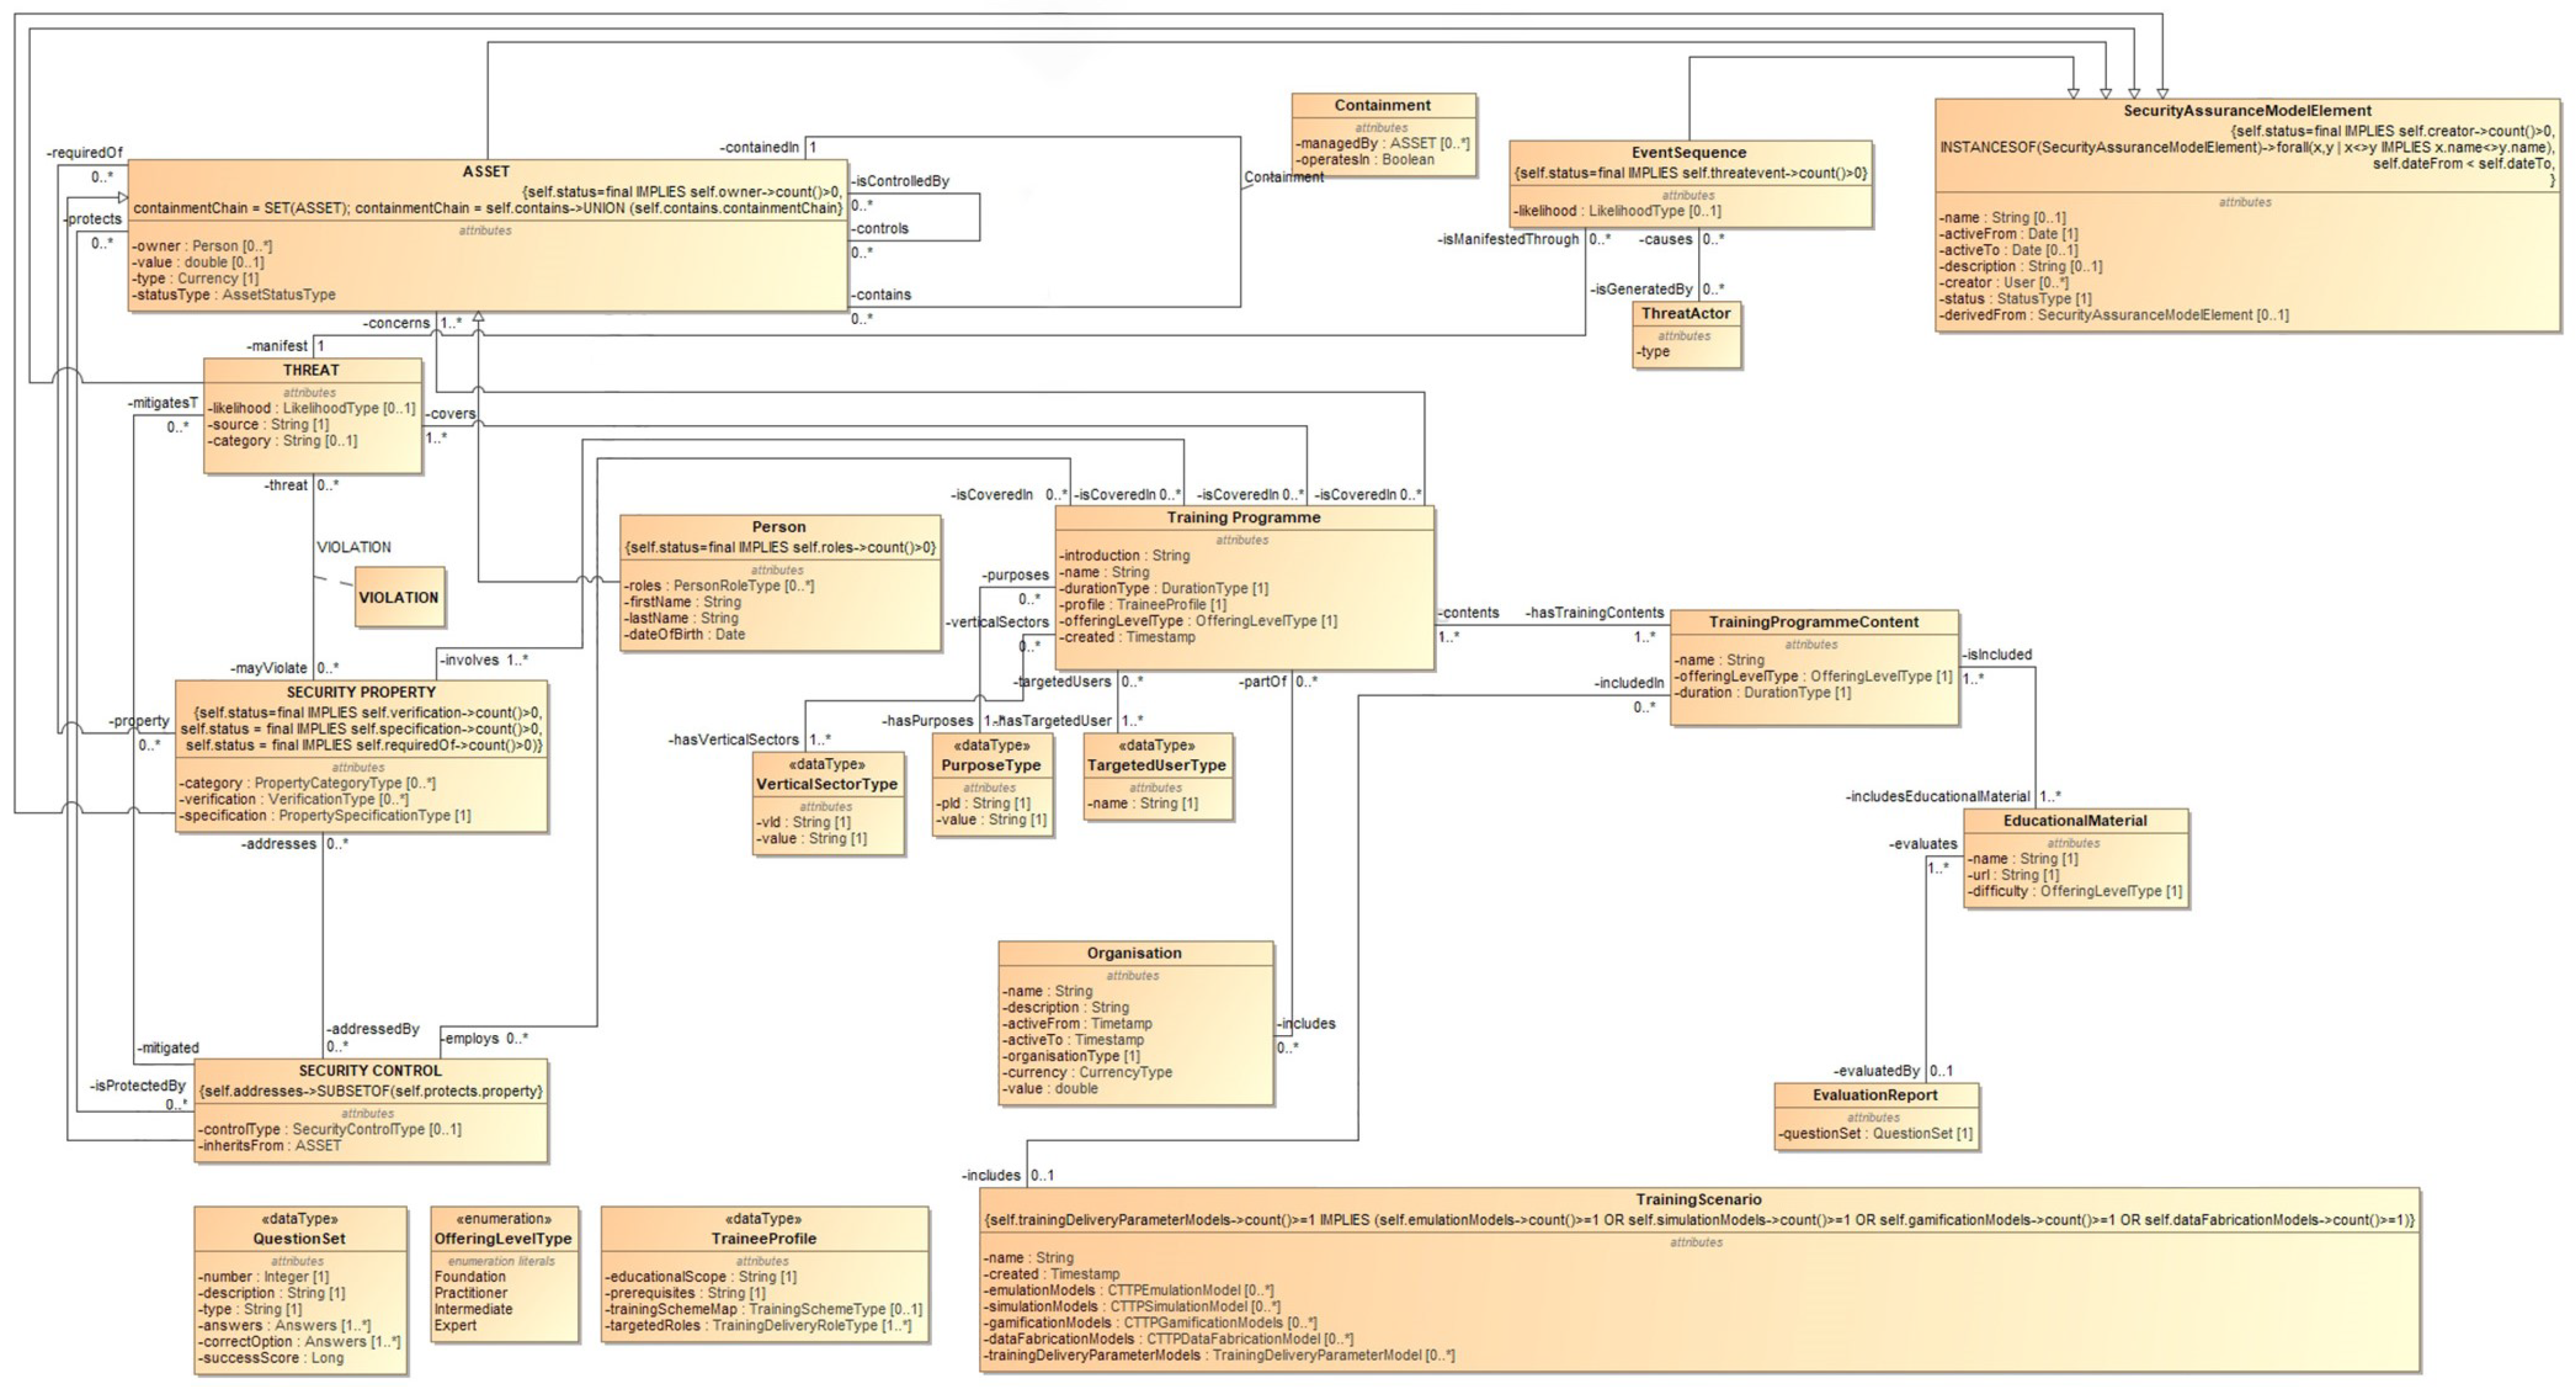
Task: Click the TrainingProgrammeContent class title
Action: coord(1813,622)
